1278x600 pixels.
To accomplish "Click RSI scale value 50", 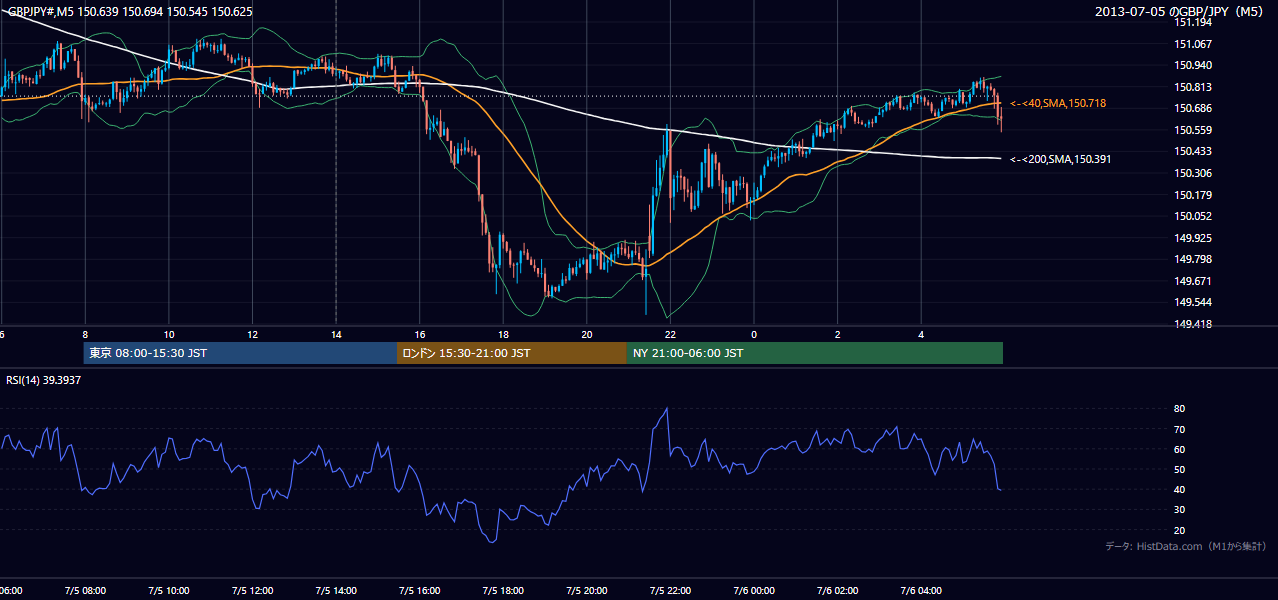I will (1180, 469).
